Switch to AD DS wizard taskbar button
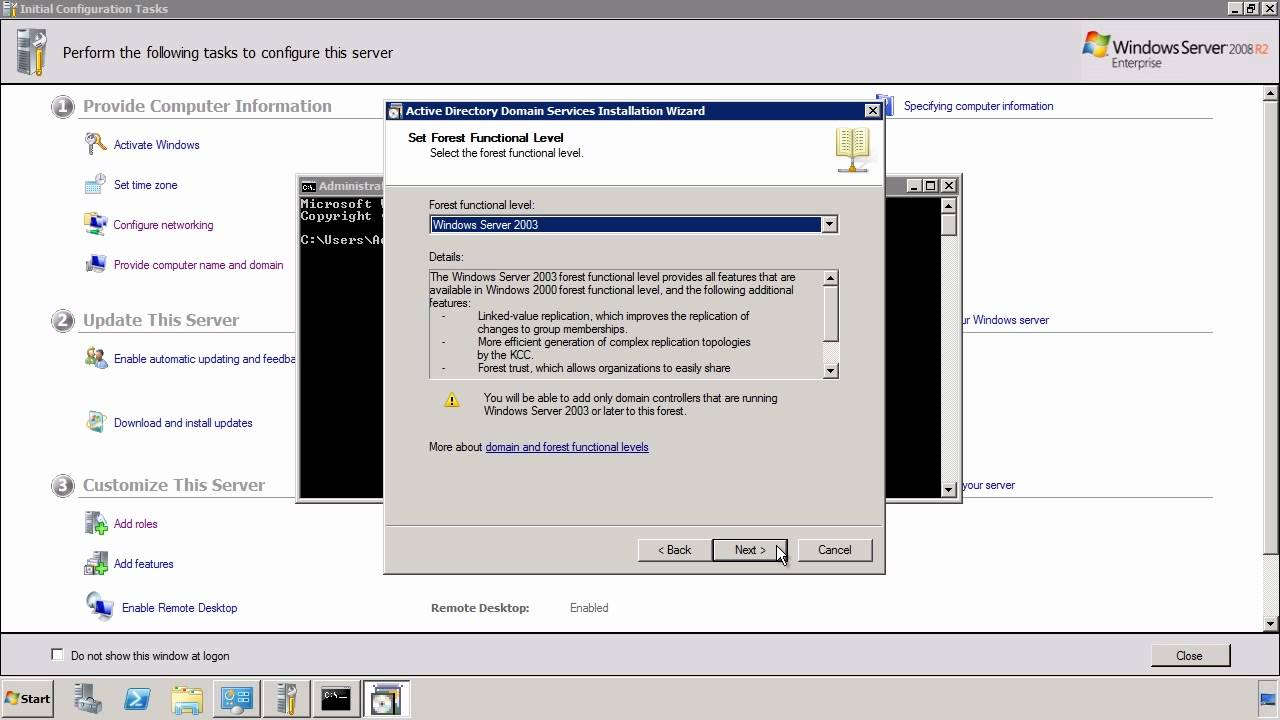This screenshot has width=1280, height=720. click(x=385, y=699)
